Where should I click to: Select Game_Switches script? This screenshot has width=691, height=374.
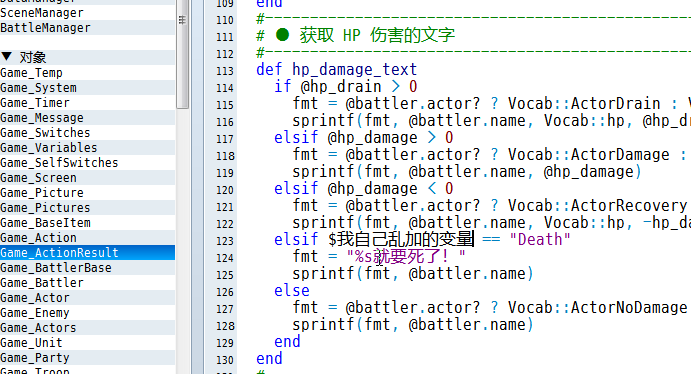click(45, 133)
